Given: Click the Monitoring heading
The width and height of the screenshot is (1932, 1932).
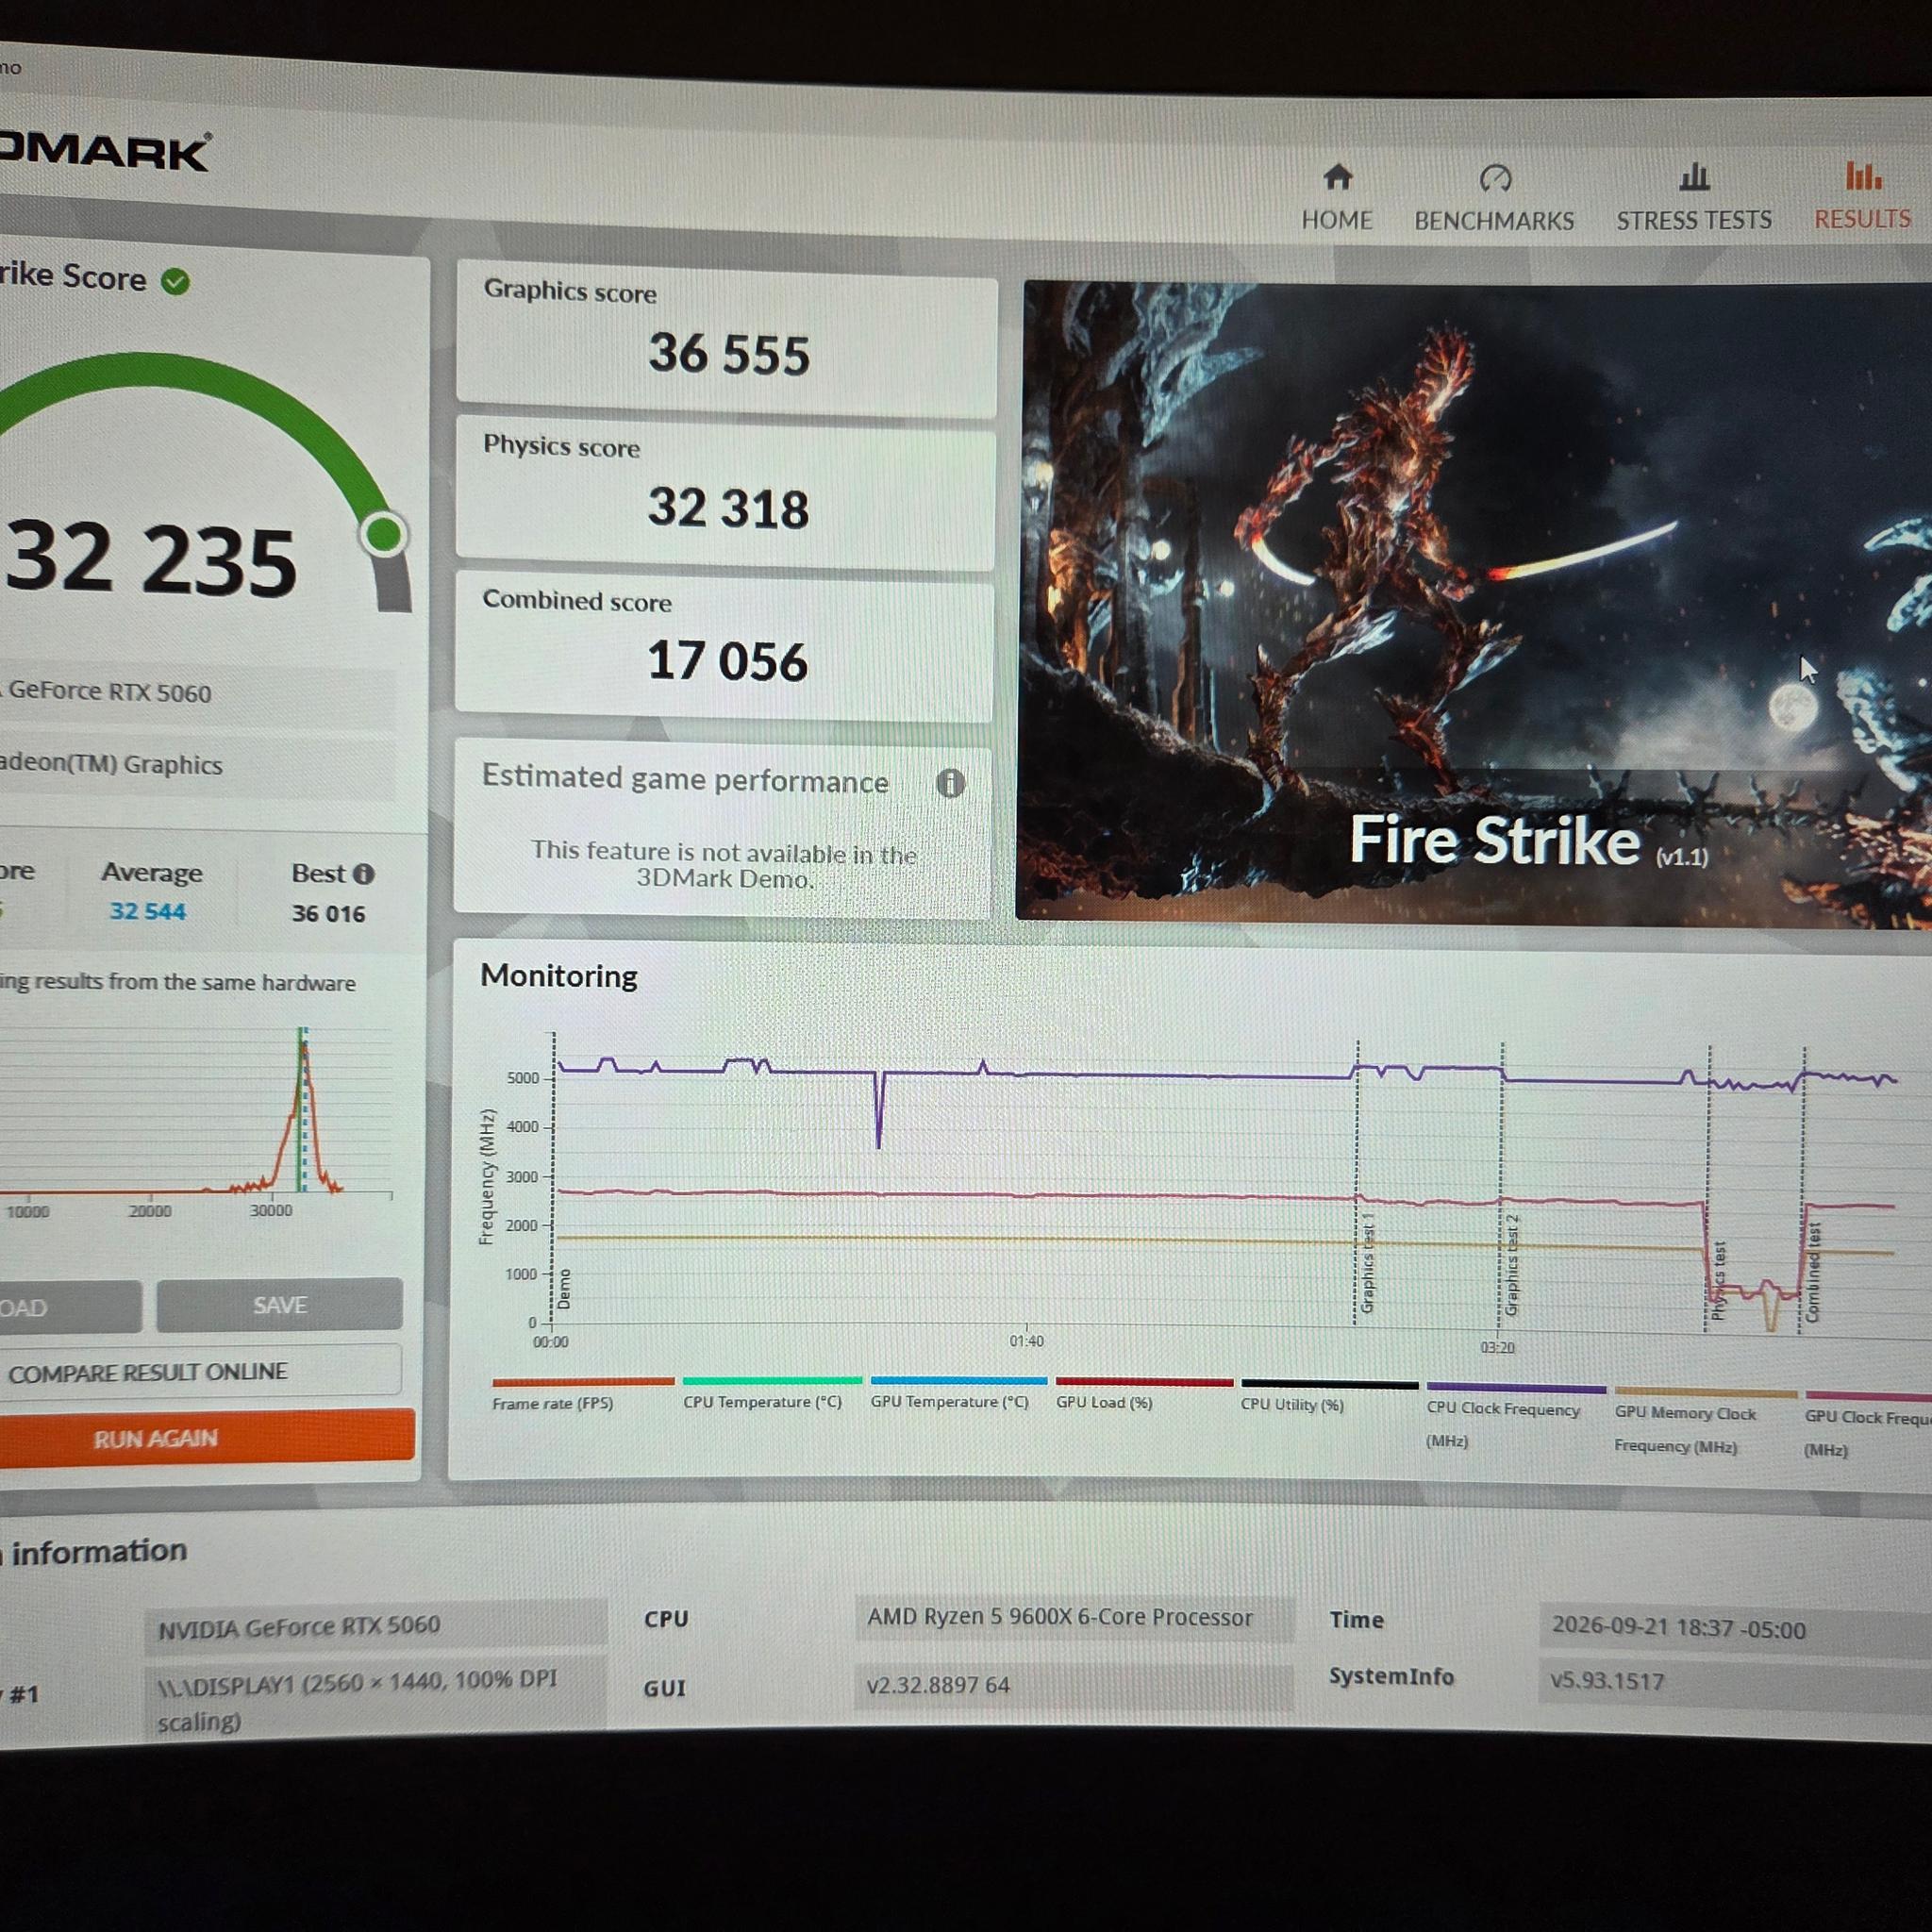Looking at the screenshot, I should (x=558, y=976).
